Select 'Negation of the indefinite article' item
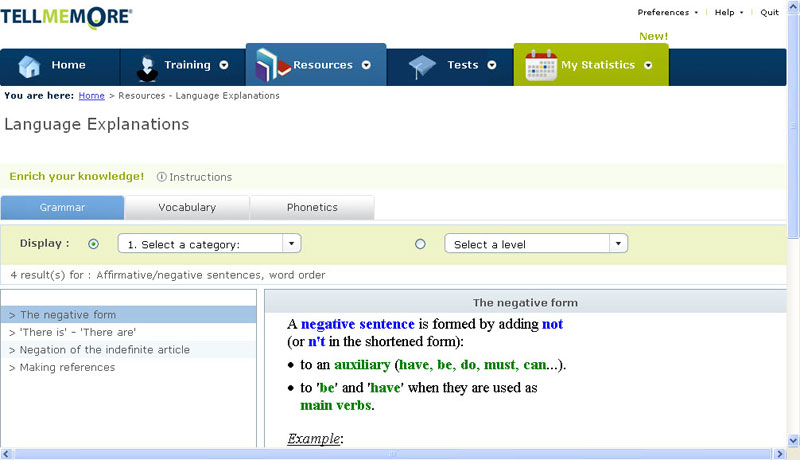The image size is (800, 460). (129, 349)
